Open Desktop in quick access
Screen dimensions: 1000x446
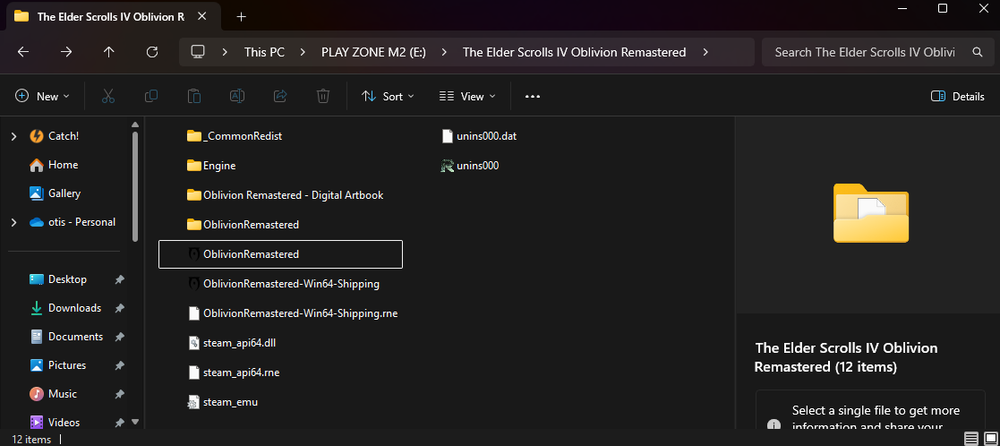[67, 279]
